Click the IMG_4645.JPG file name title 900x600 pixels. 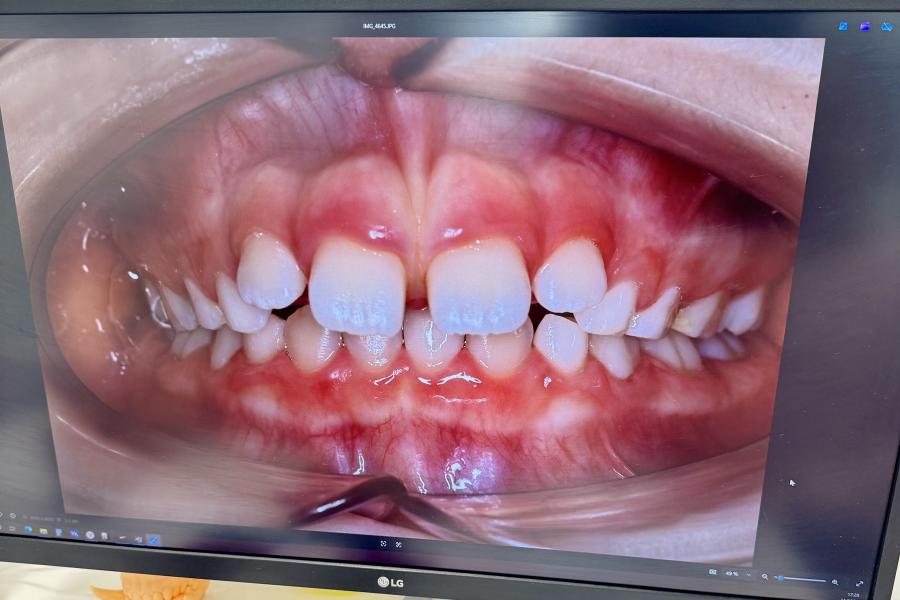tap(379, 26)
